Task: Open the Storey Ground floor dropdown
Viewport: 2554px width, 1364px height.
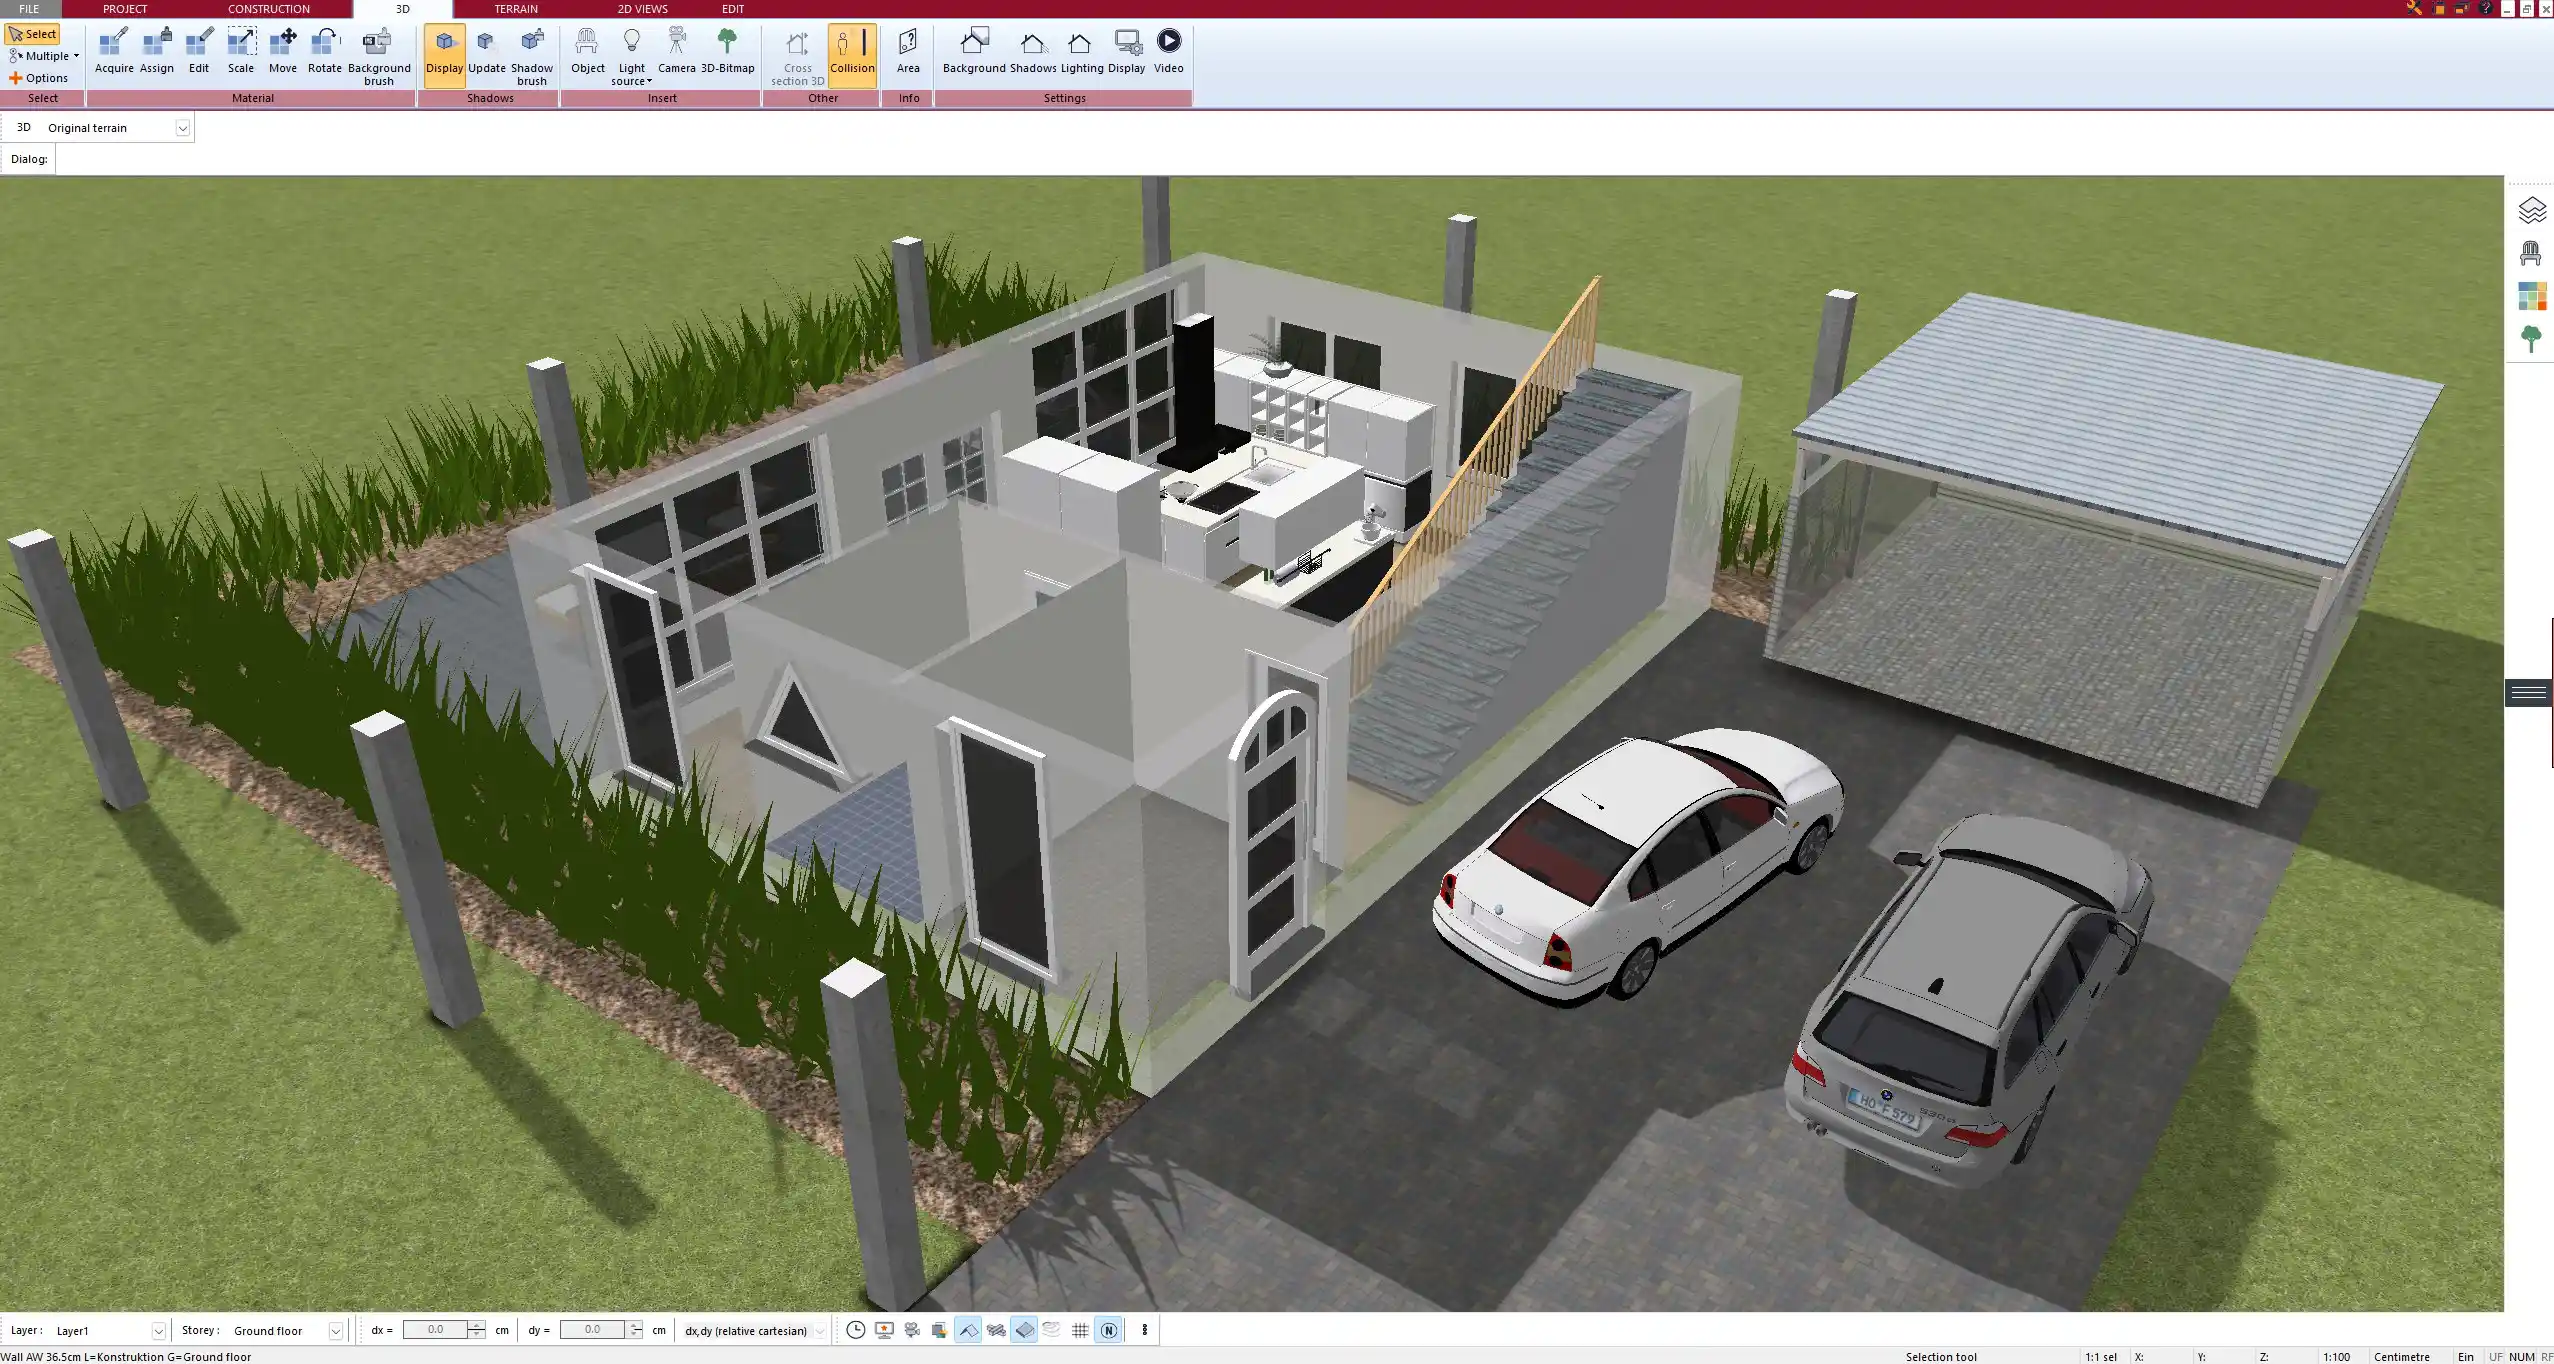Action: (336, 1331)
